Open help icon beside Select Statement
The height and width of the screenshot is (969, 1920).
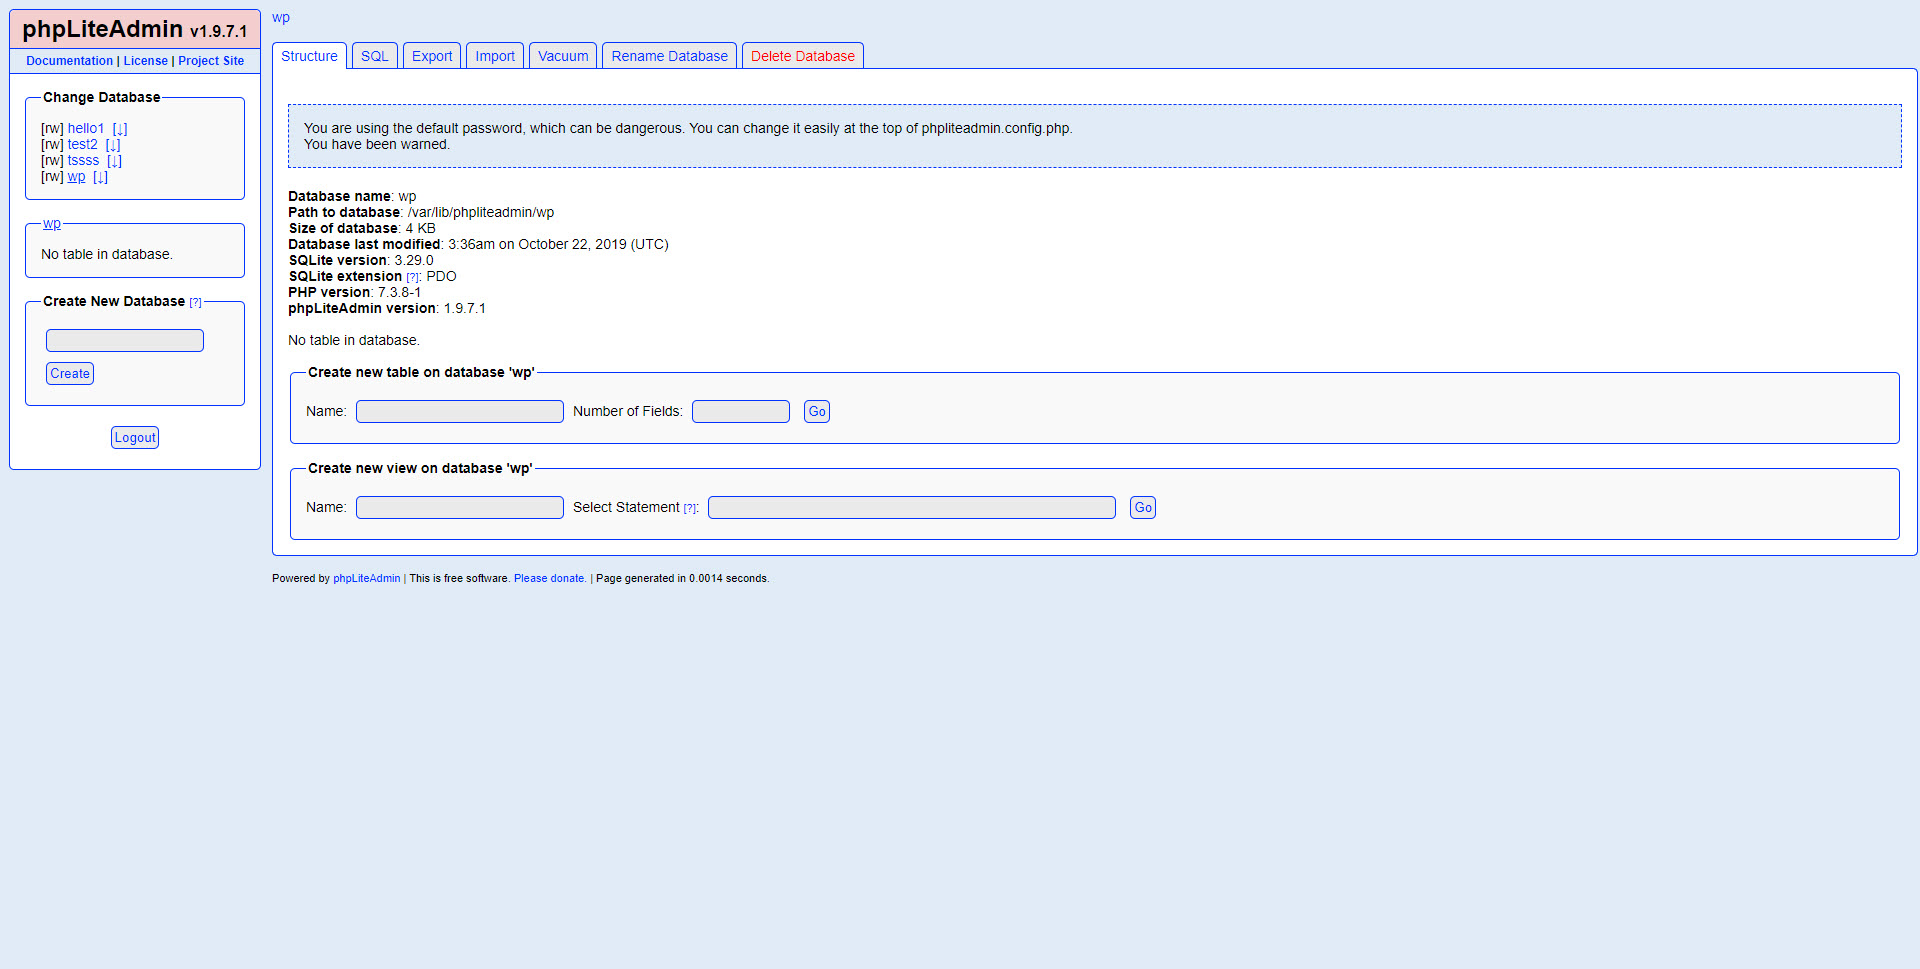pyautogui.click(x=690, y=508)
